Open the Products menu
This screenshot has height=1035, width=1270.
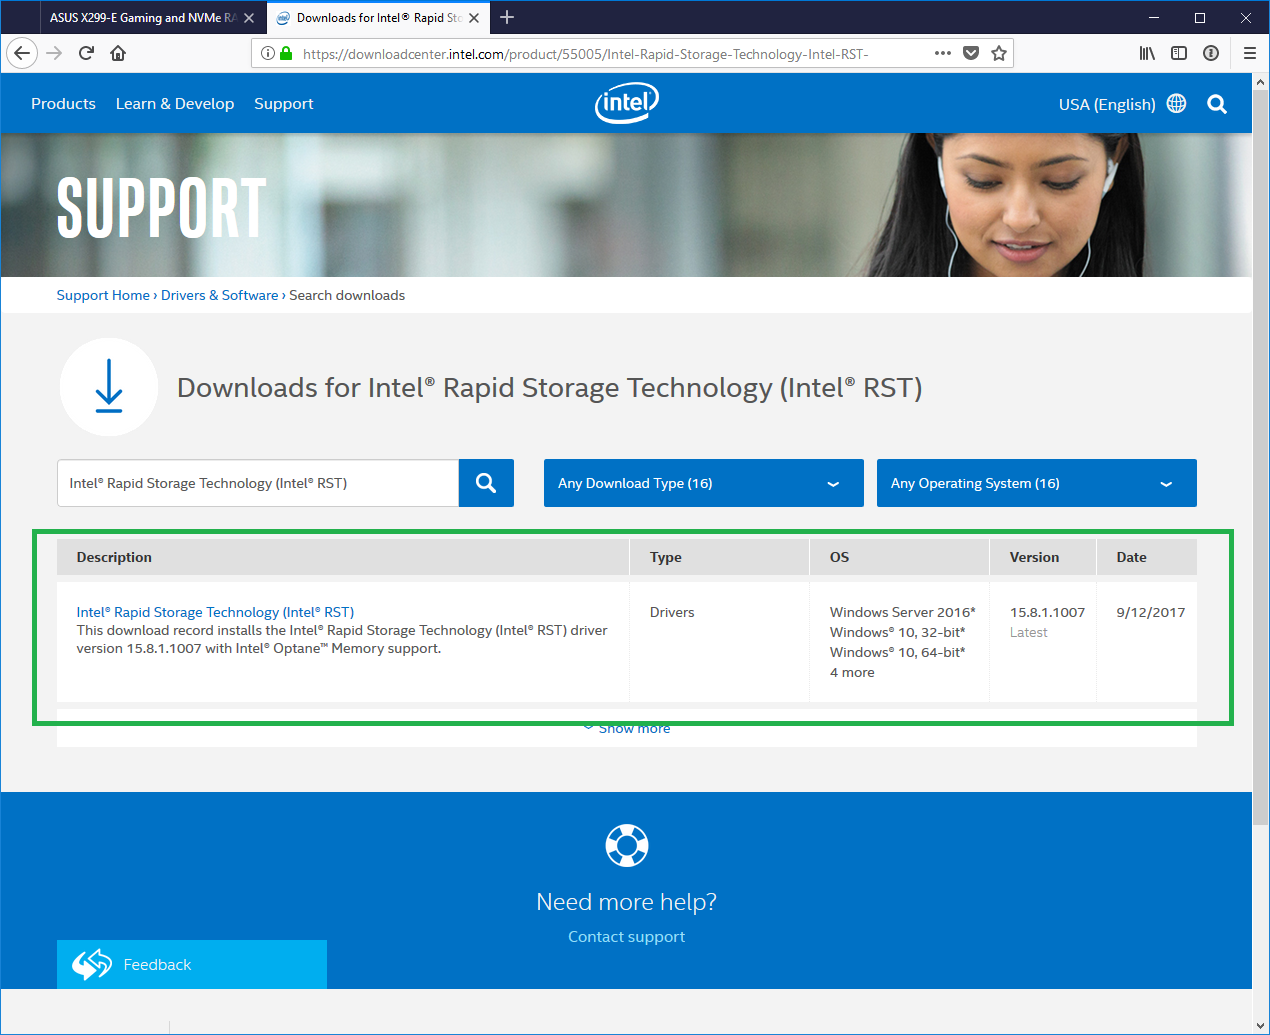[63, 104]
